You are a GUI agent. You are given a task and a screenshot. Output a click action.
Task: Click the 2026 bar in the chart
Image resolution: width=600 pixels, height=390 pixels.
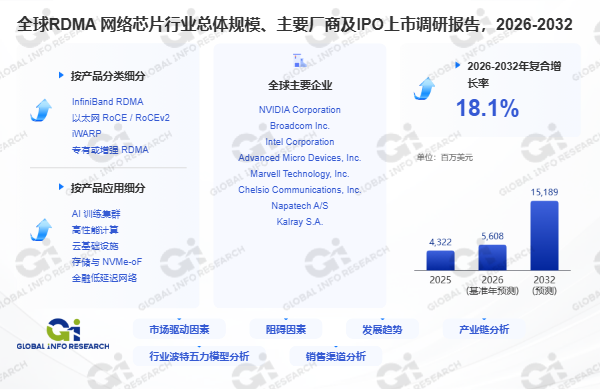492,258
